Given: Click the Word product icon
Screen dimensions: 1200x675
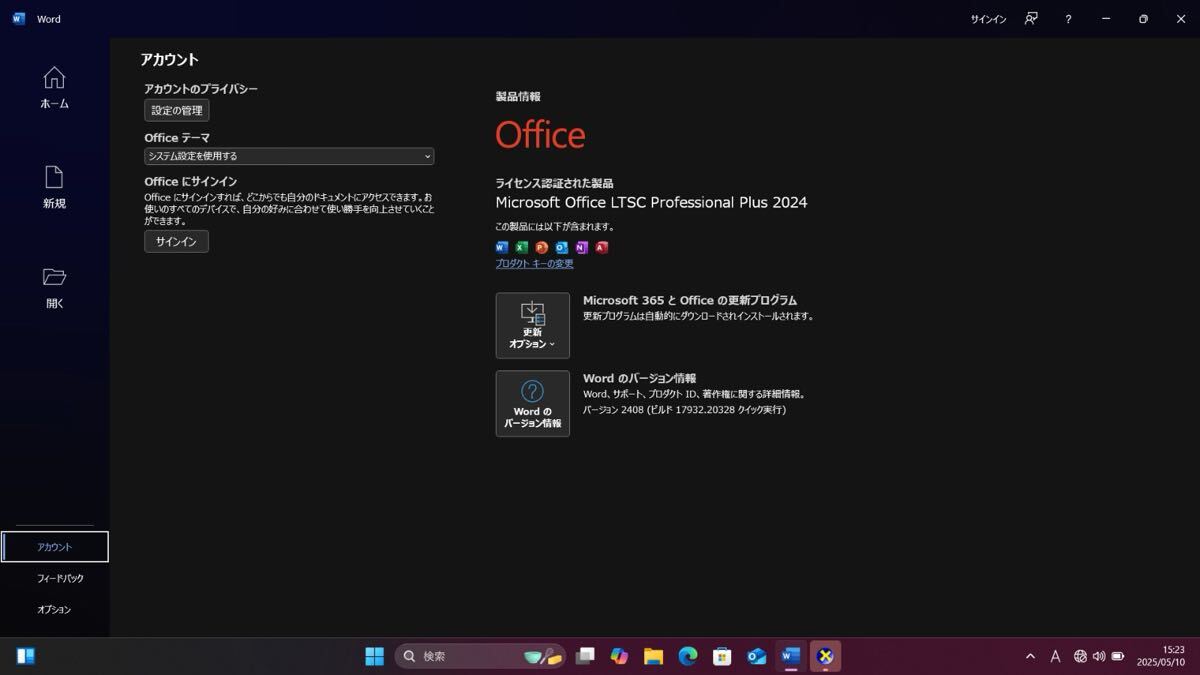Looking at the screenshot, I should click(x=502, y=247).
